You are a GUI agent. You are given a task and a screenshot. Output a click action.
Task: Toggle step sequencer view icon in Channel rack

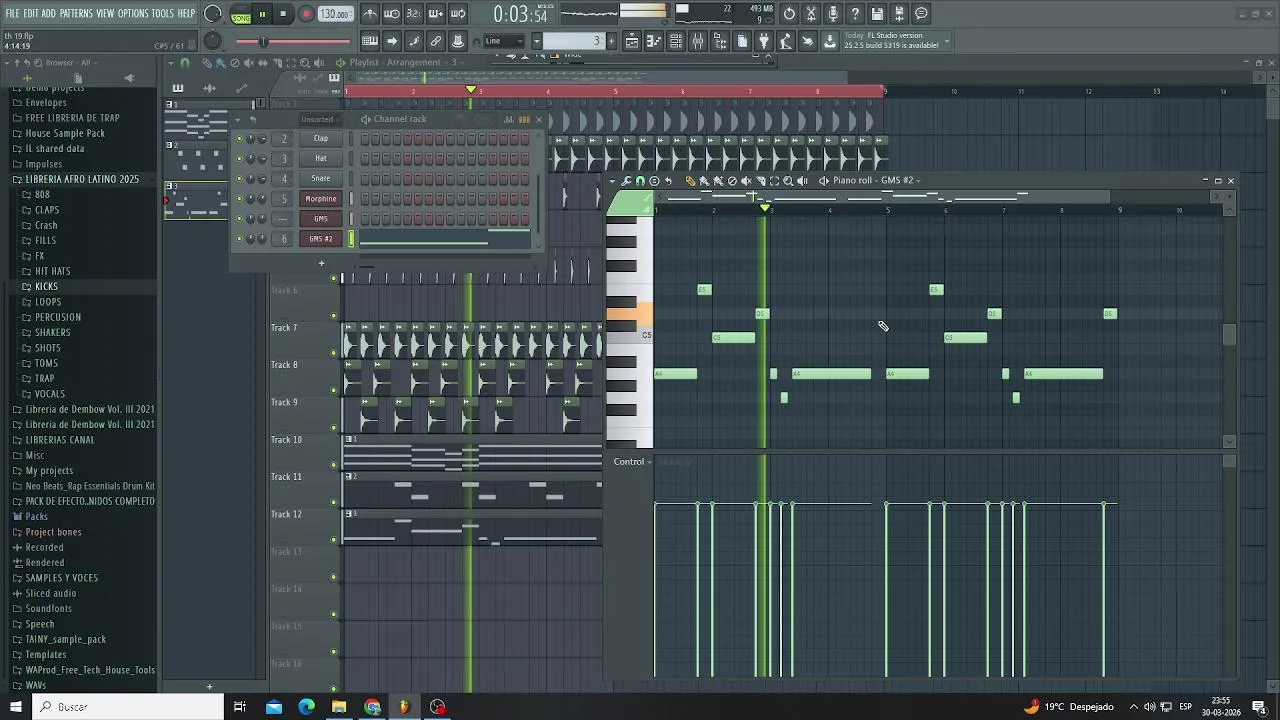pyautogui.click(x=524, y=119)
